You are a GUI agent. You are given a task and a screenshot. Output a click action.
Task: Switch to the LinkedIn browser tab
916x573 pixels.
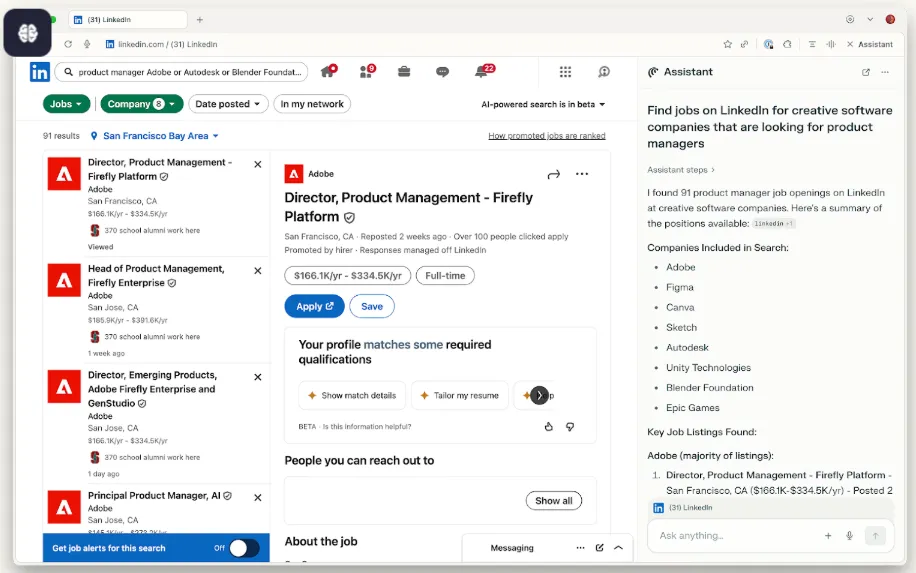click(127, 19)
